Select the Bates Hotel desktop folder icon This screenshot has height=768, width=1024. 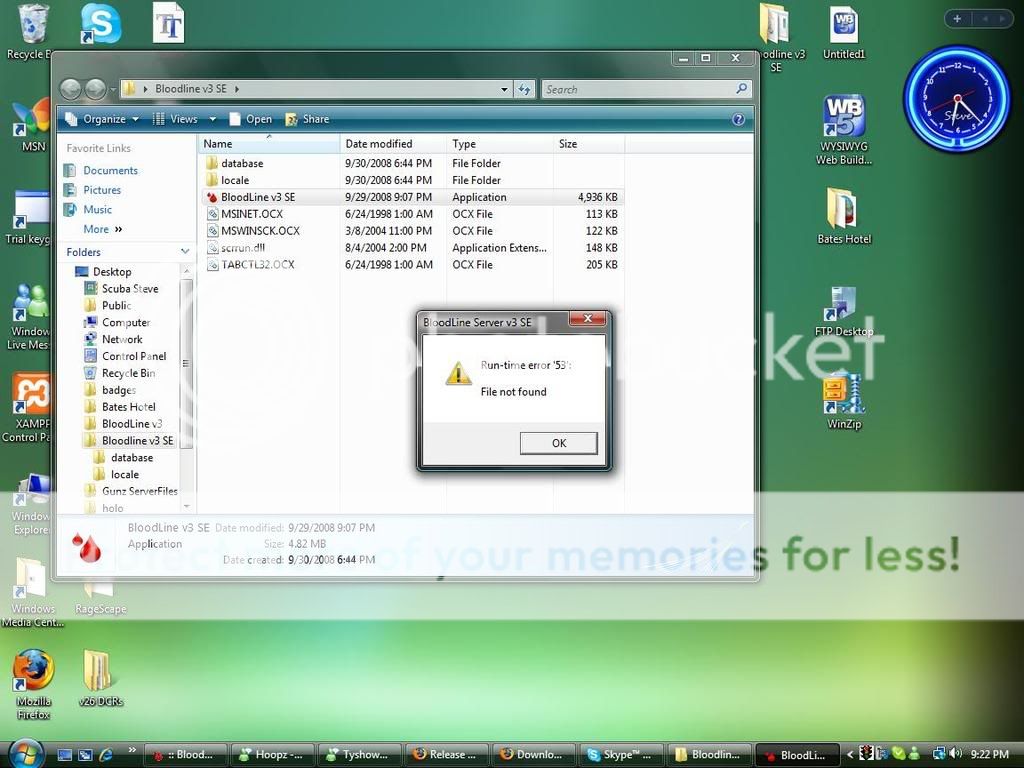844,216
